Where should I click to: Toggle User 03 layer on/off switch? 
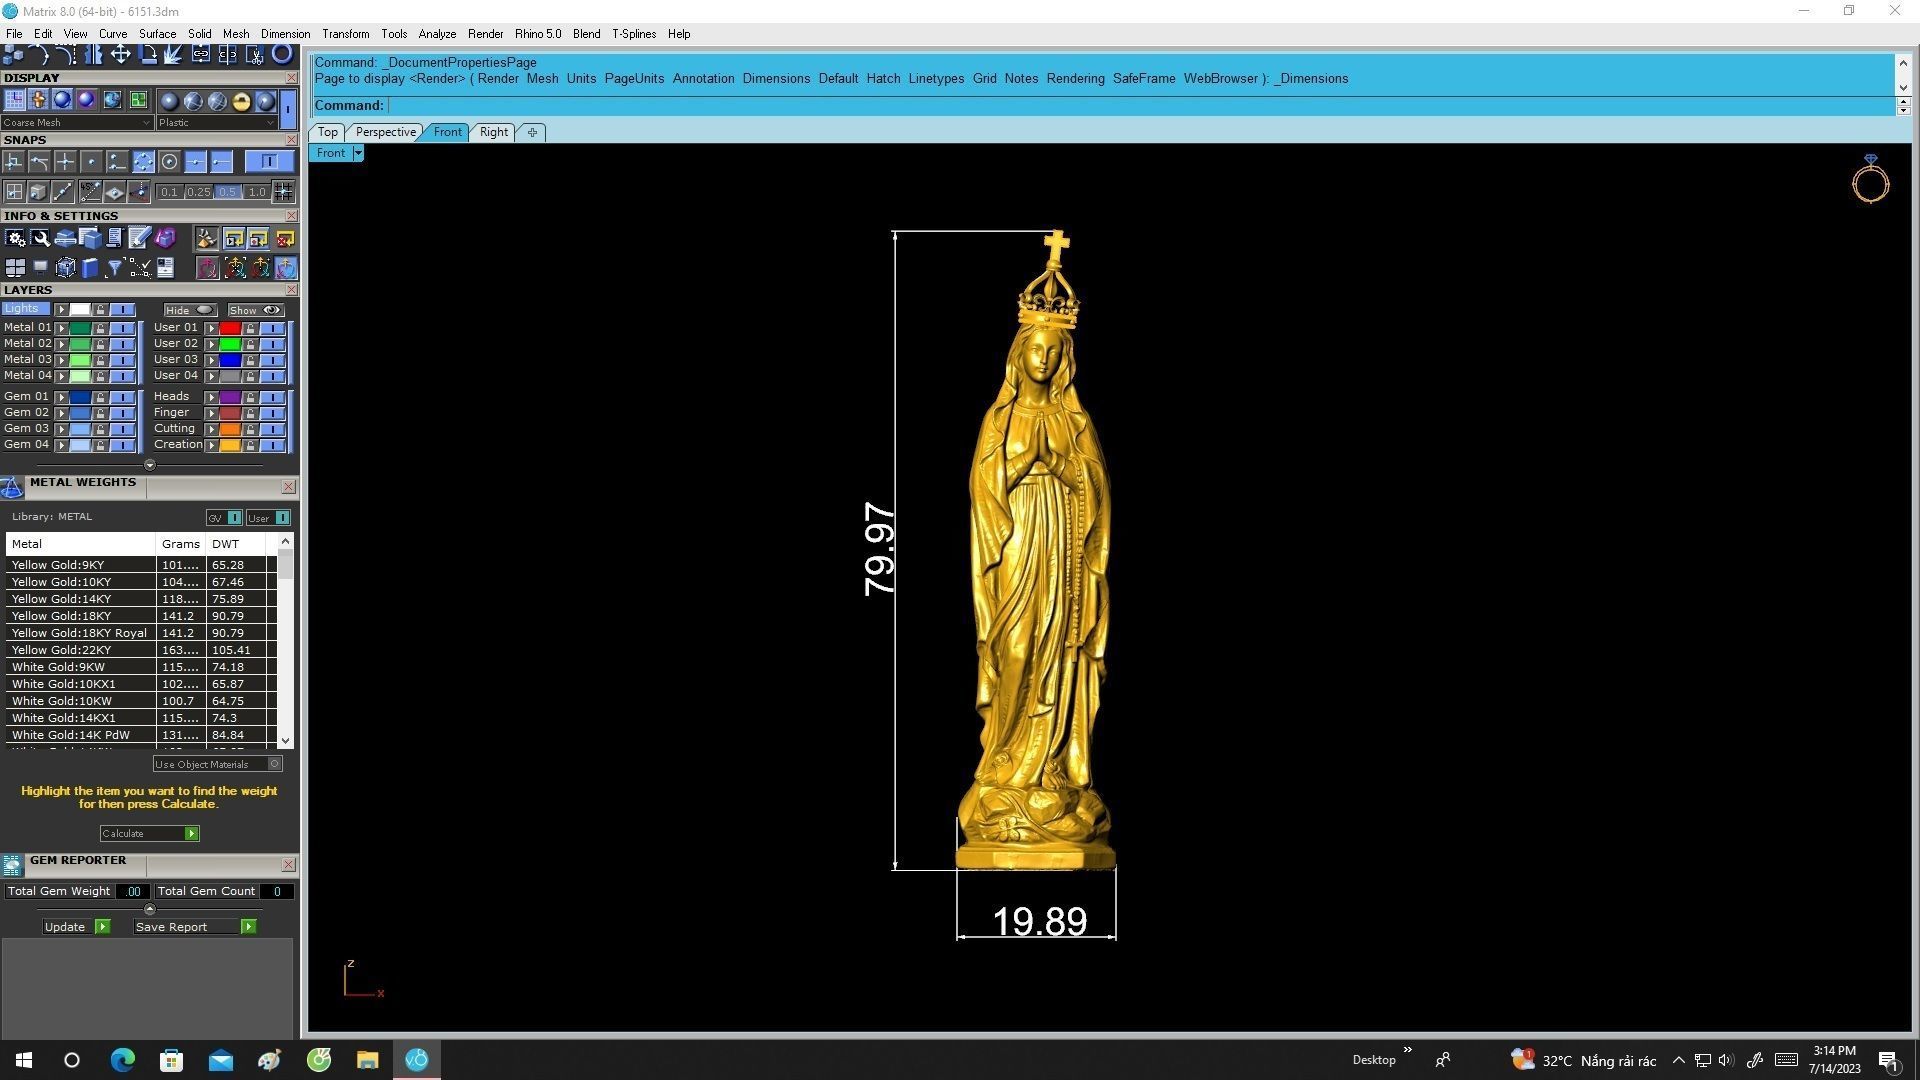(272, 360)
